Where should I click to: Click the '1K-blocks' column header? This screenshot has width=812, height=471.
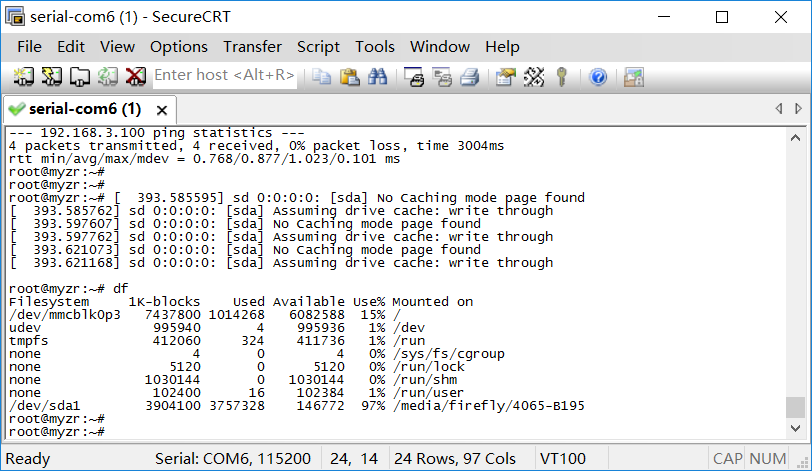(x=164, y=302)
